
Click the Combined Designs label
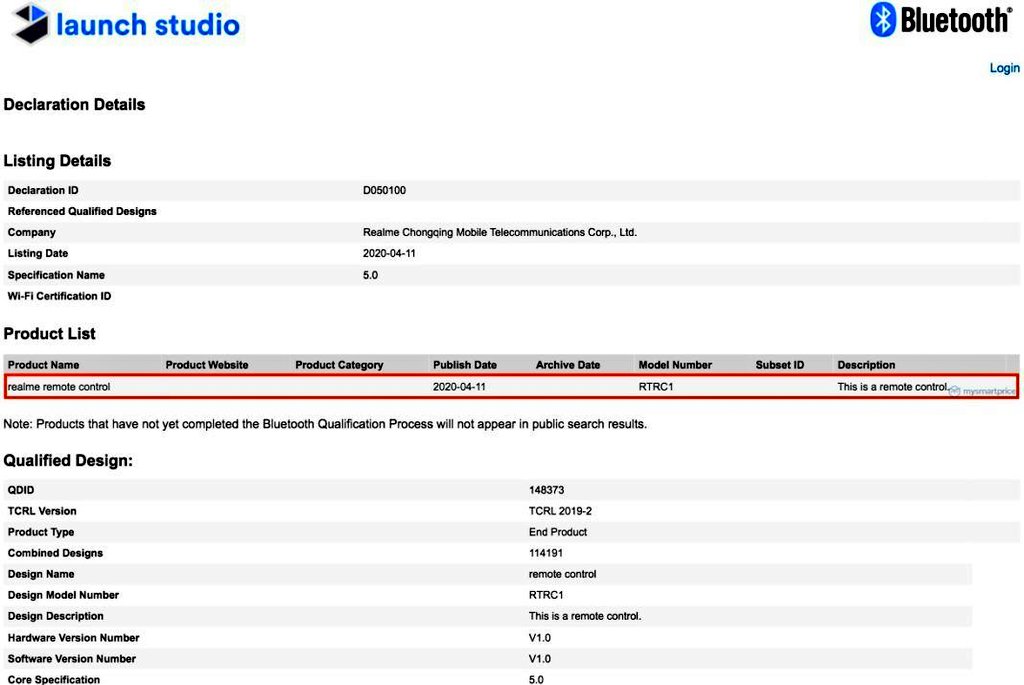pos(56,553)
